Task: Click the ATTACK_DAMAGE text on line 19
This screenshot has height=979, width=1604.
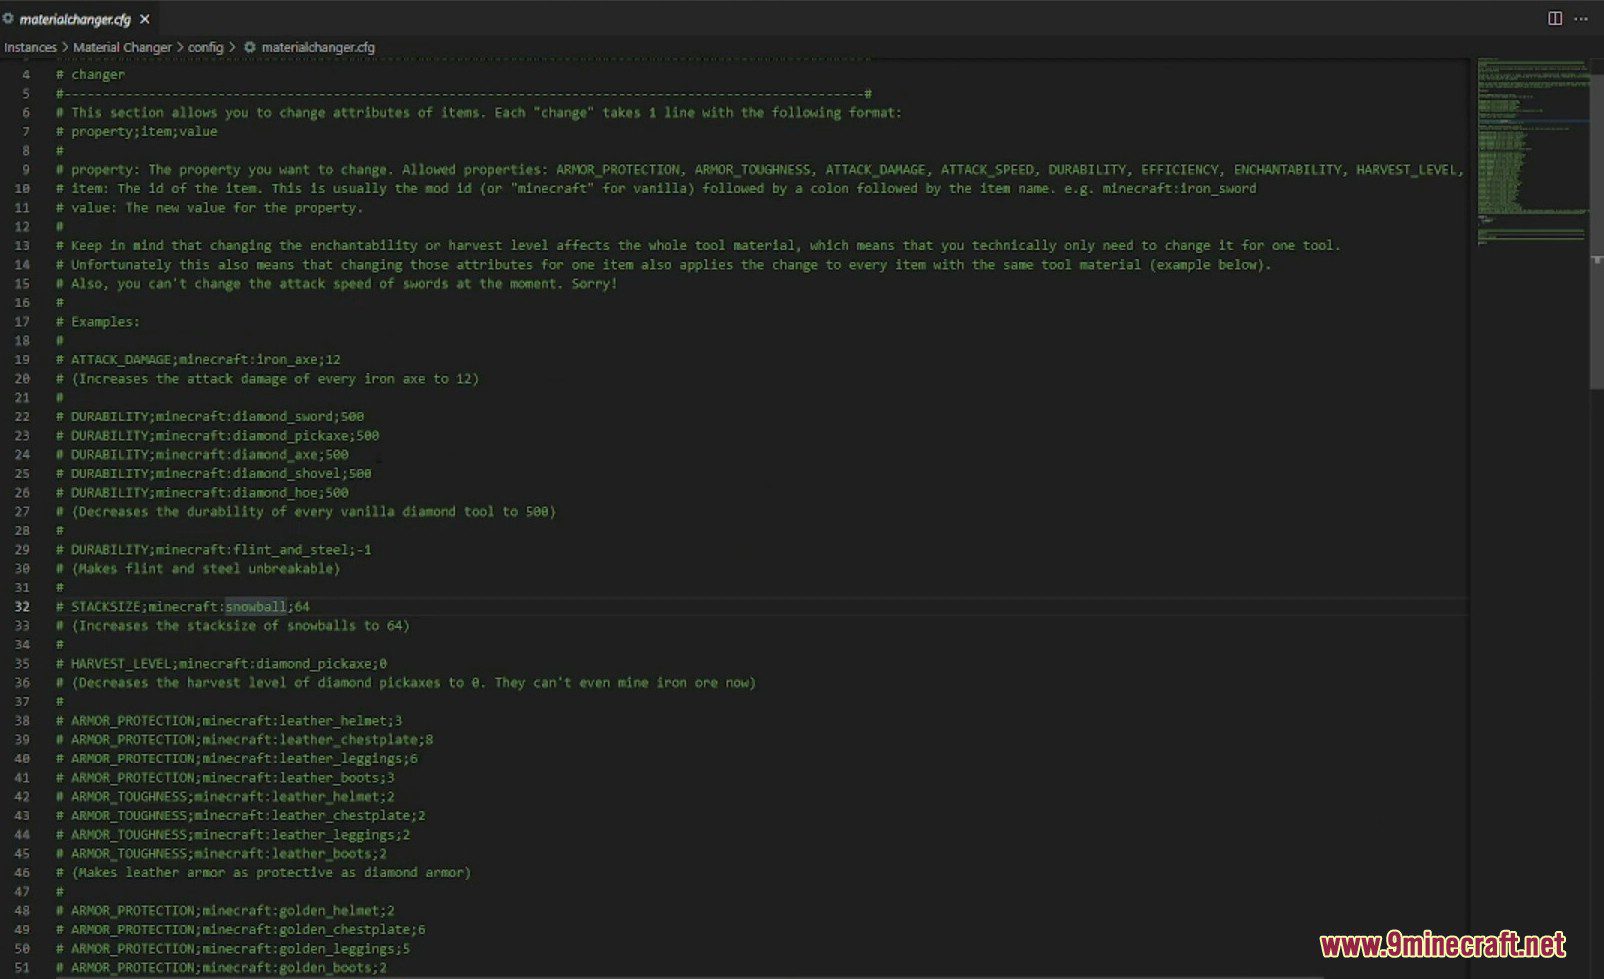Action: pos(121,360)
